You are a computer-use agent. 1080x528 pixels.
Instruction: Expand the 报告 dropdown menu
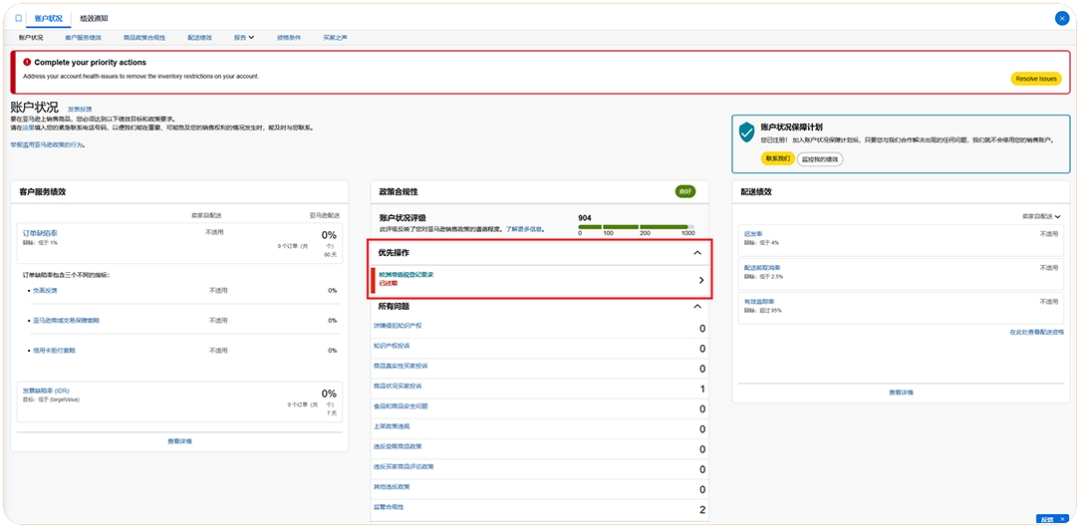[244, 37]
